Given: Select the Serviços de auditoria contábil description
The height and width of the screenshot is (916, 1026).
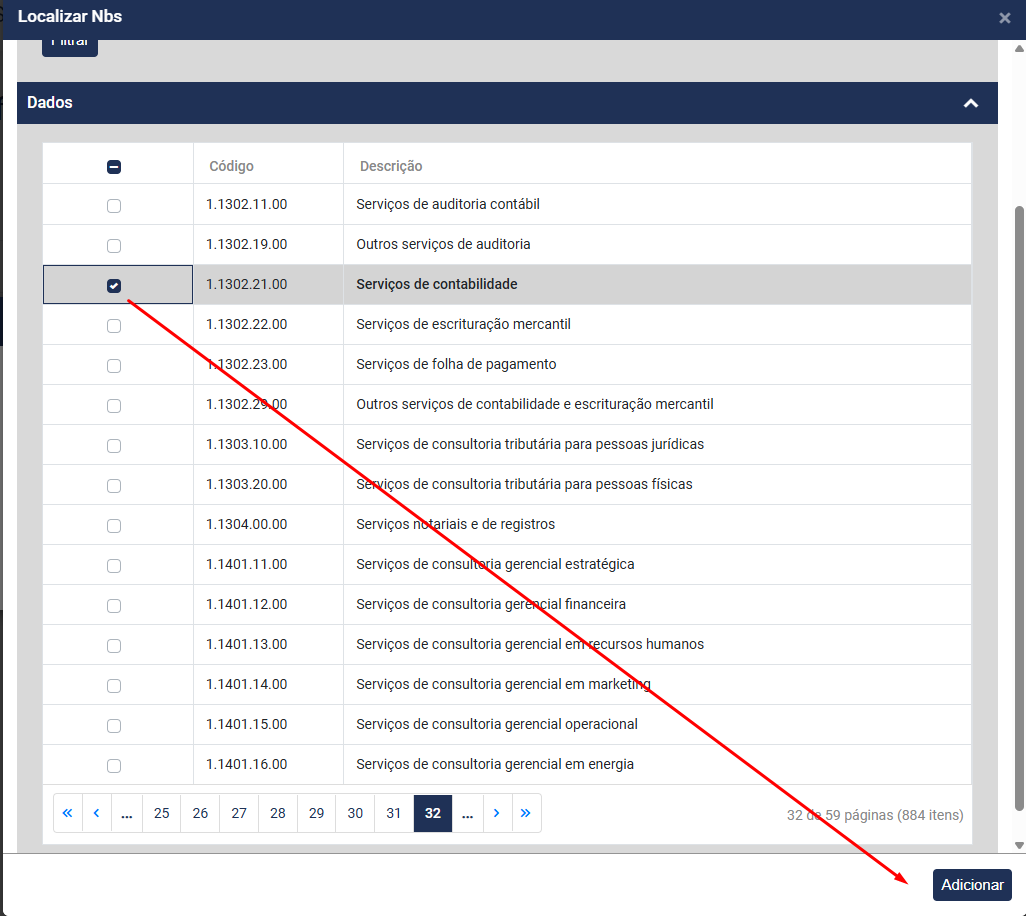Looking at the screenshot, I should 448,204.
